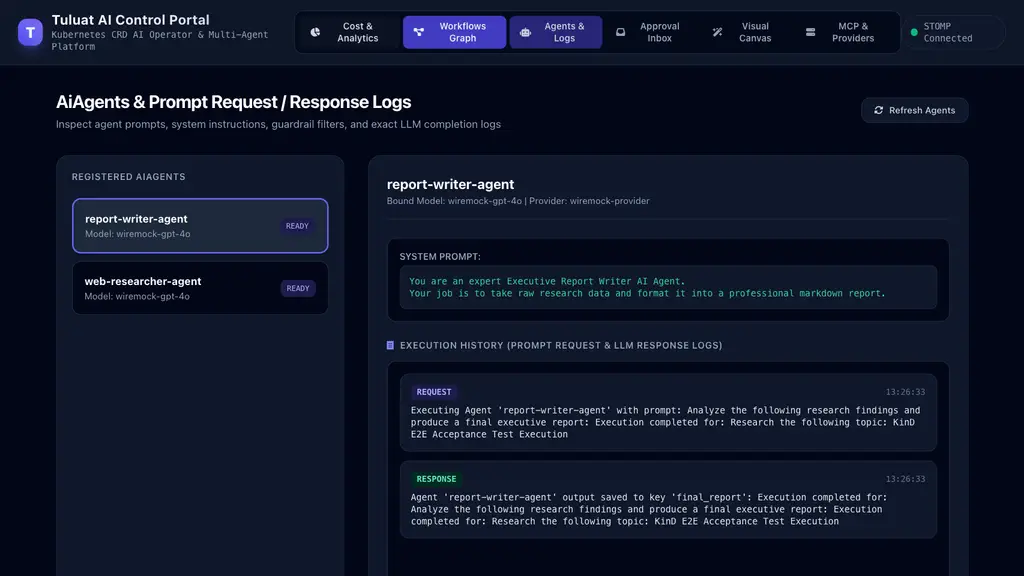The width and height of the screenshot is (1024, 576).
Task: Click the Kubernetes CRD AI Operator subtitle
Action: click(x=160, y=40)
